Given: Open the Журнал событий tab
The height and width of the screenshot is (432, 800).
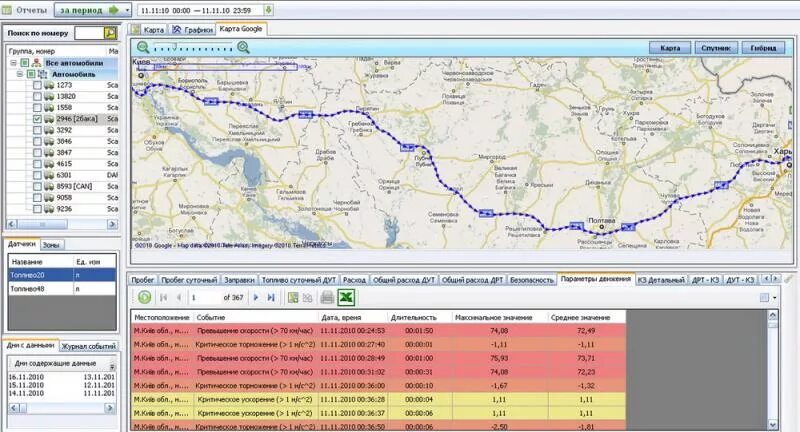Looking at the screenshot, I should (89, 346).
